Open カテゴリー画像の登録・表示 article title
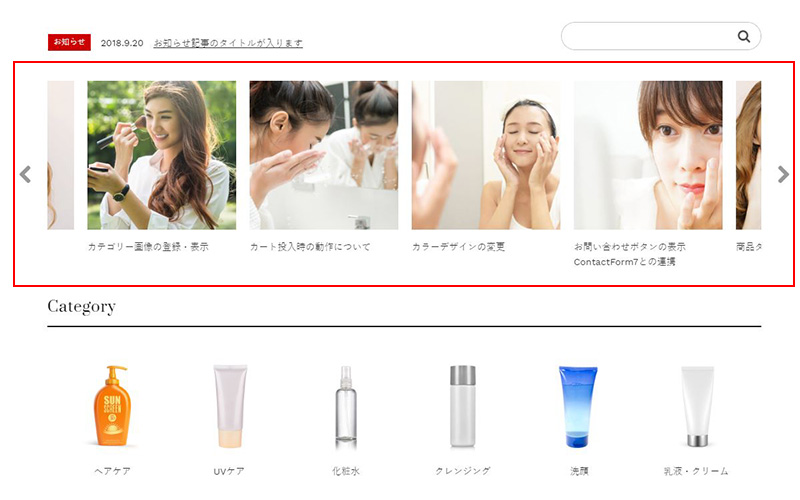The image size is (800, 500). pos(148,247)
